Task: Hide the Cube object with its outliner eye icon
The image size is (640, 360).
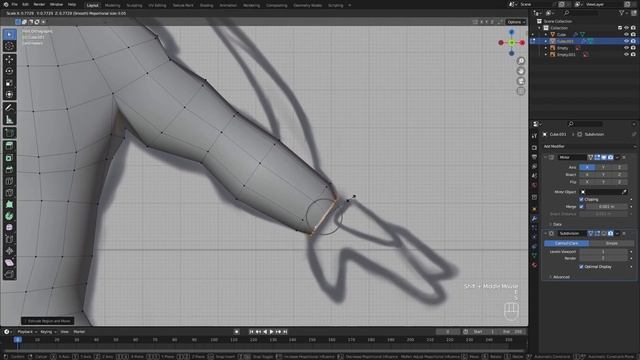Action: tap(626, 35)
